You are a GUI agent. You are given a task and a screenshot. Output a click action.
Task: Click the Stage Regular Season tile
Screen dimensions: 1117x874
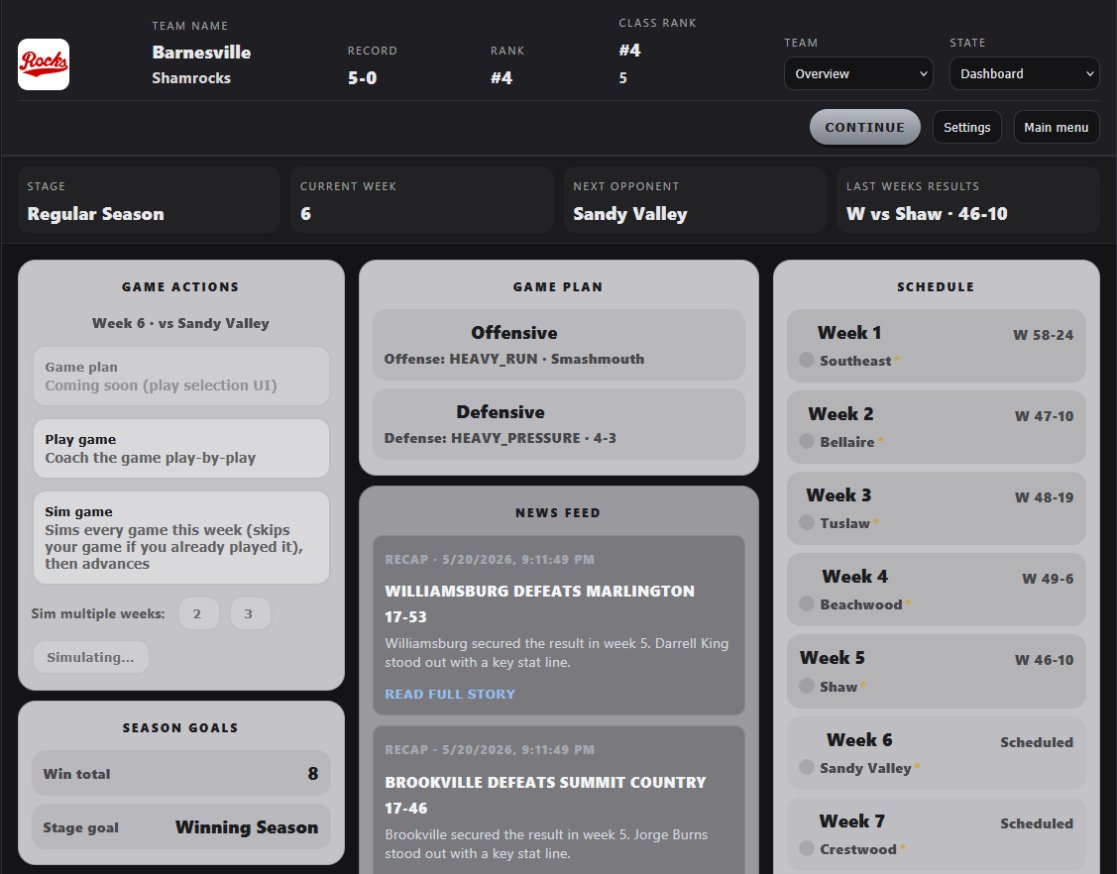pyautogui.click(x=149, y=200)
